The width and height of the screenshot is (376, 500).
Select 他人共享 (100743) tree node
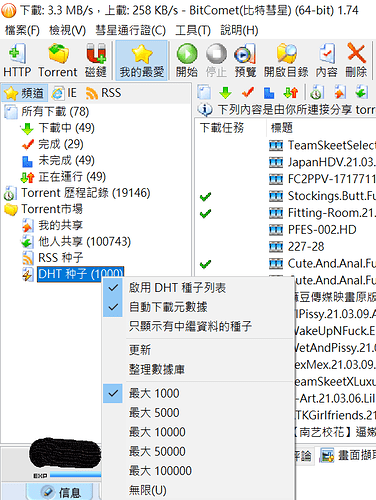click(x=84, y=242)
